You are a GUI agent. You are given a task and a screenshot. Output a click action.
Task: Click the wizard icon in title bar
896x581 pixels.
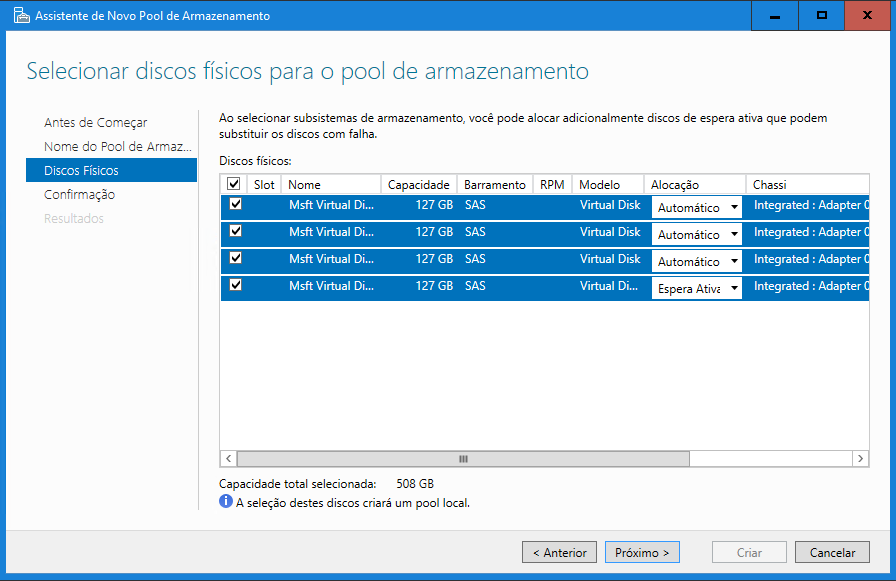(x=19, y=16)
